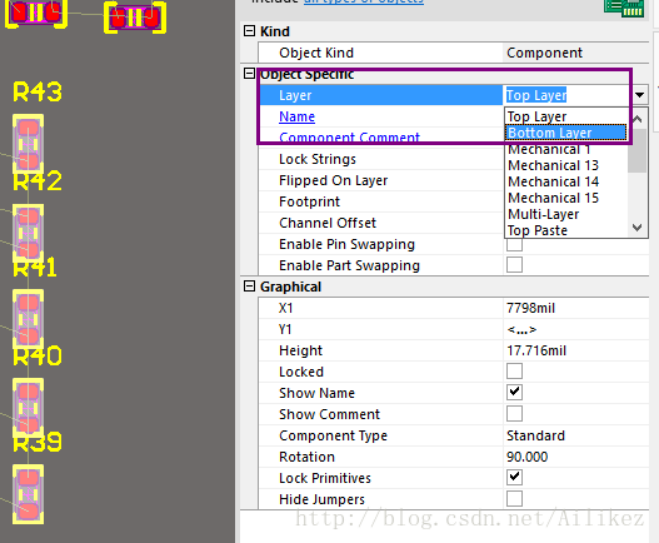Image resolution: width=659 pixels, height=543 pixels.
Task: Pick Mechanical 13 from layer list
Action: (x=553, y=165)
